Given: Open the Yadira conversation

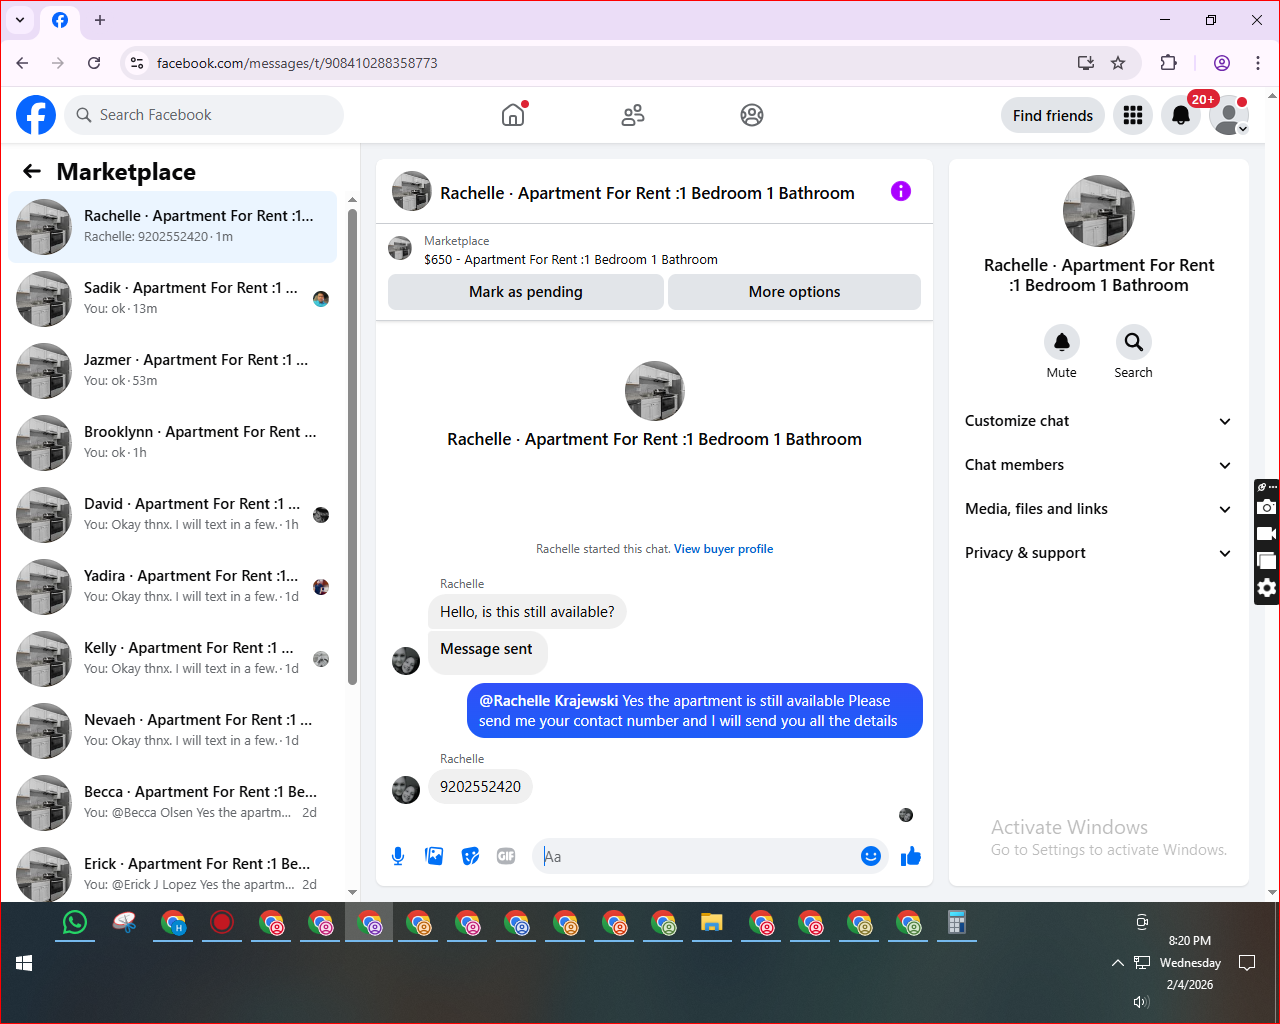Looking at the screenshot, I should click(x=173, y=587).
